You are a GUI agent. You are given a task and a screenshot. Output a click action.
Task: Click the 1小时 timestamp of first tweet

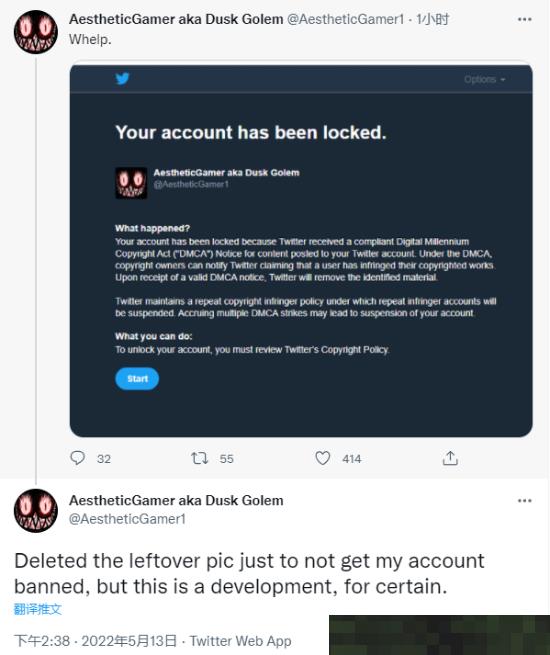tap(432, 19)
